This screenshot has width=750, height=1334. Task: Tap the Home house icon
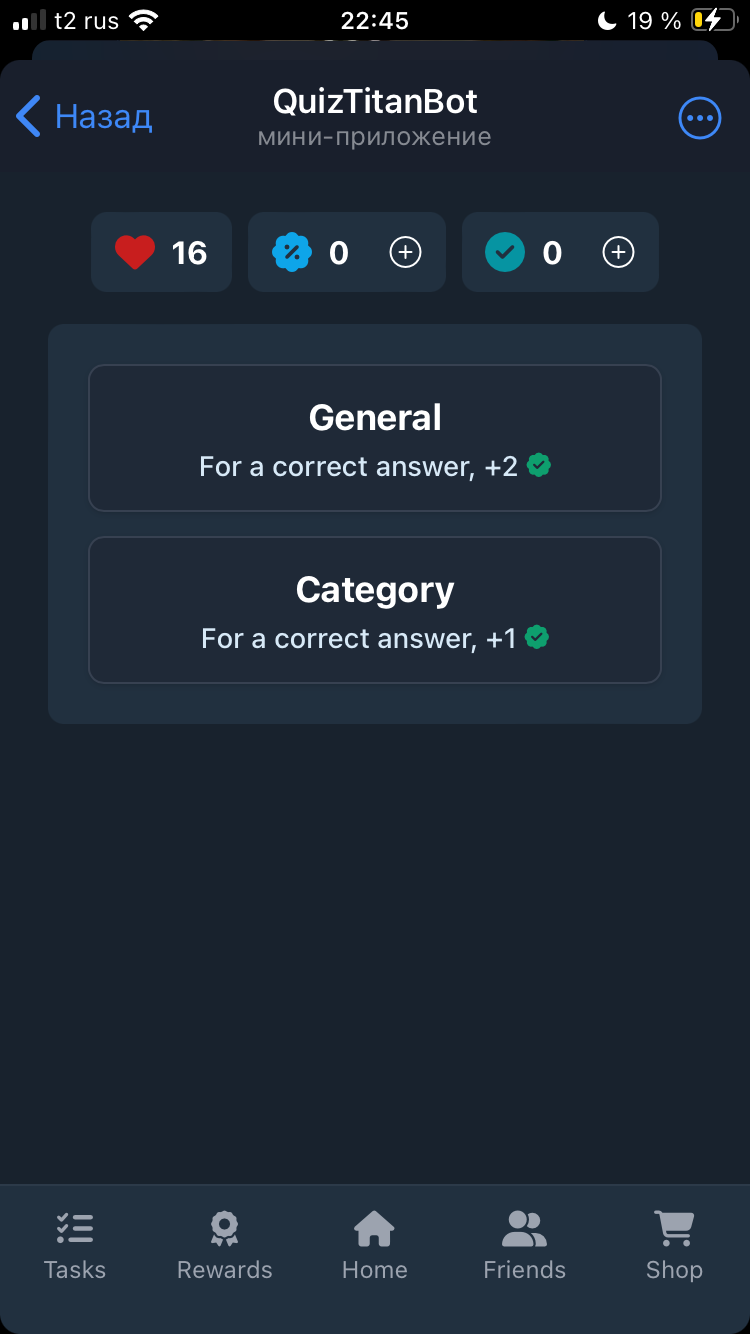374,1228
